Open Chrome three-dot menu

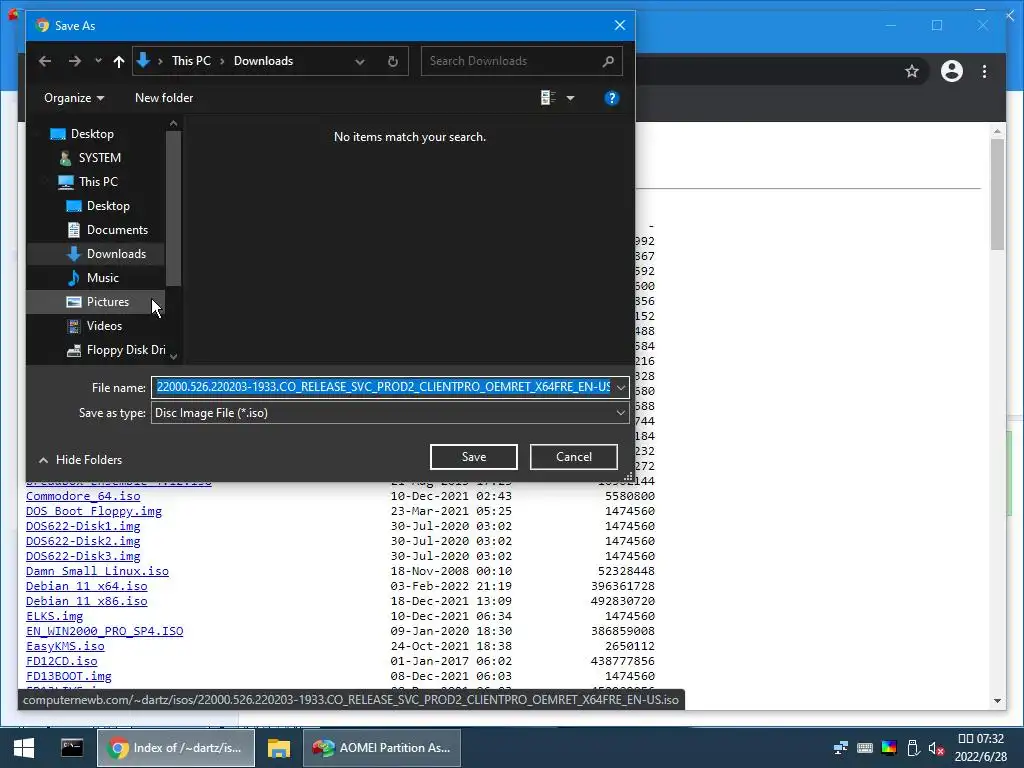tap(984, 71)
